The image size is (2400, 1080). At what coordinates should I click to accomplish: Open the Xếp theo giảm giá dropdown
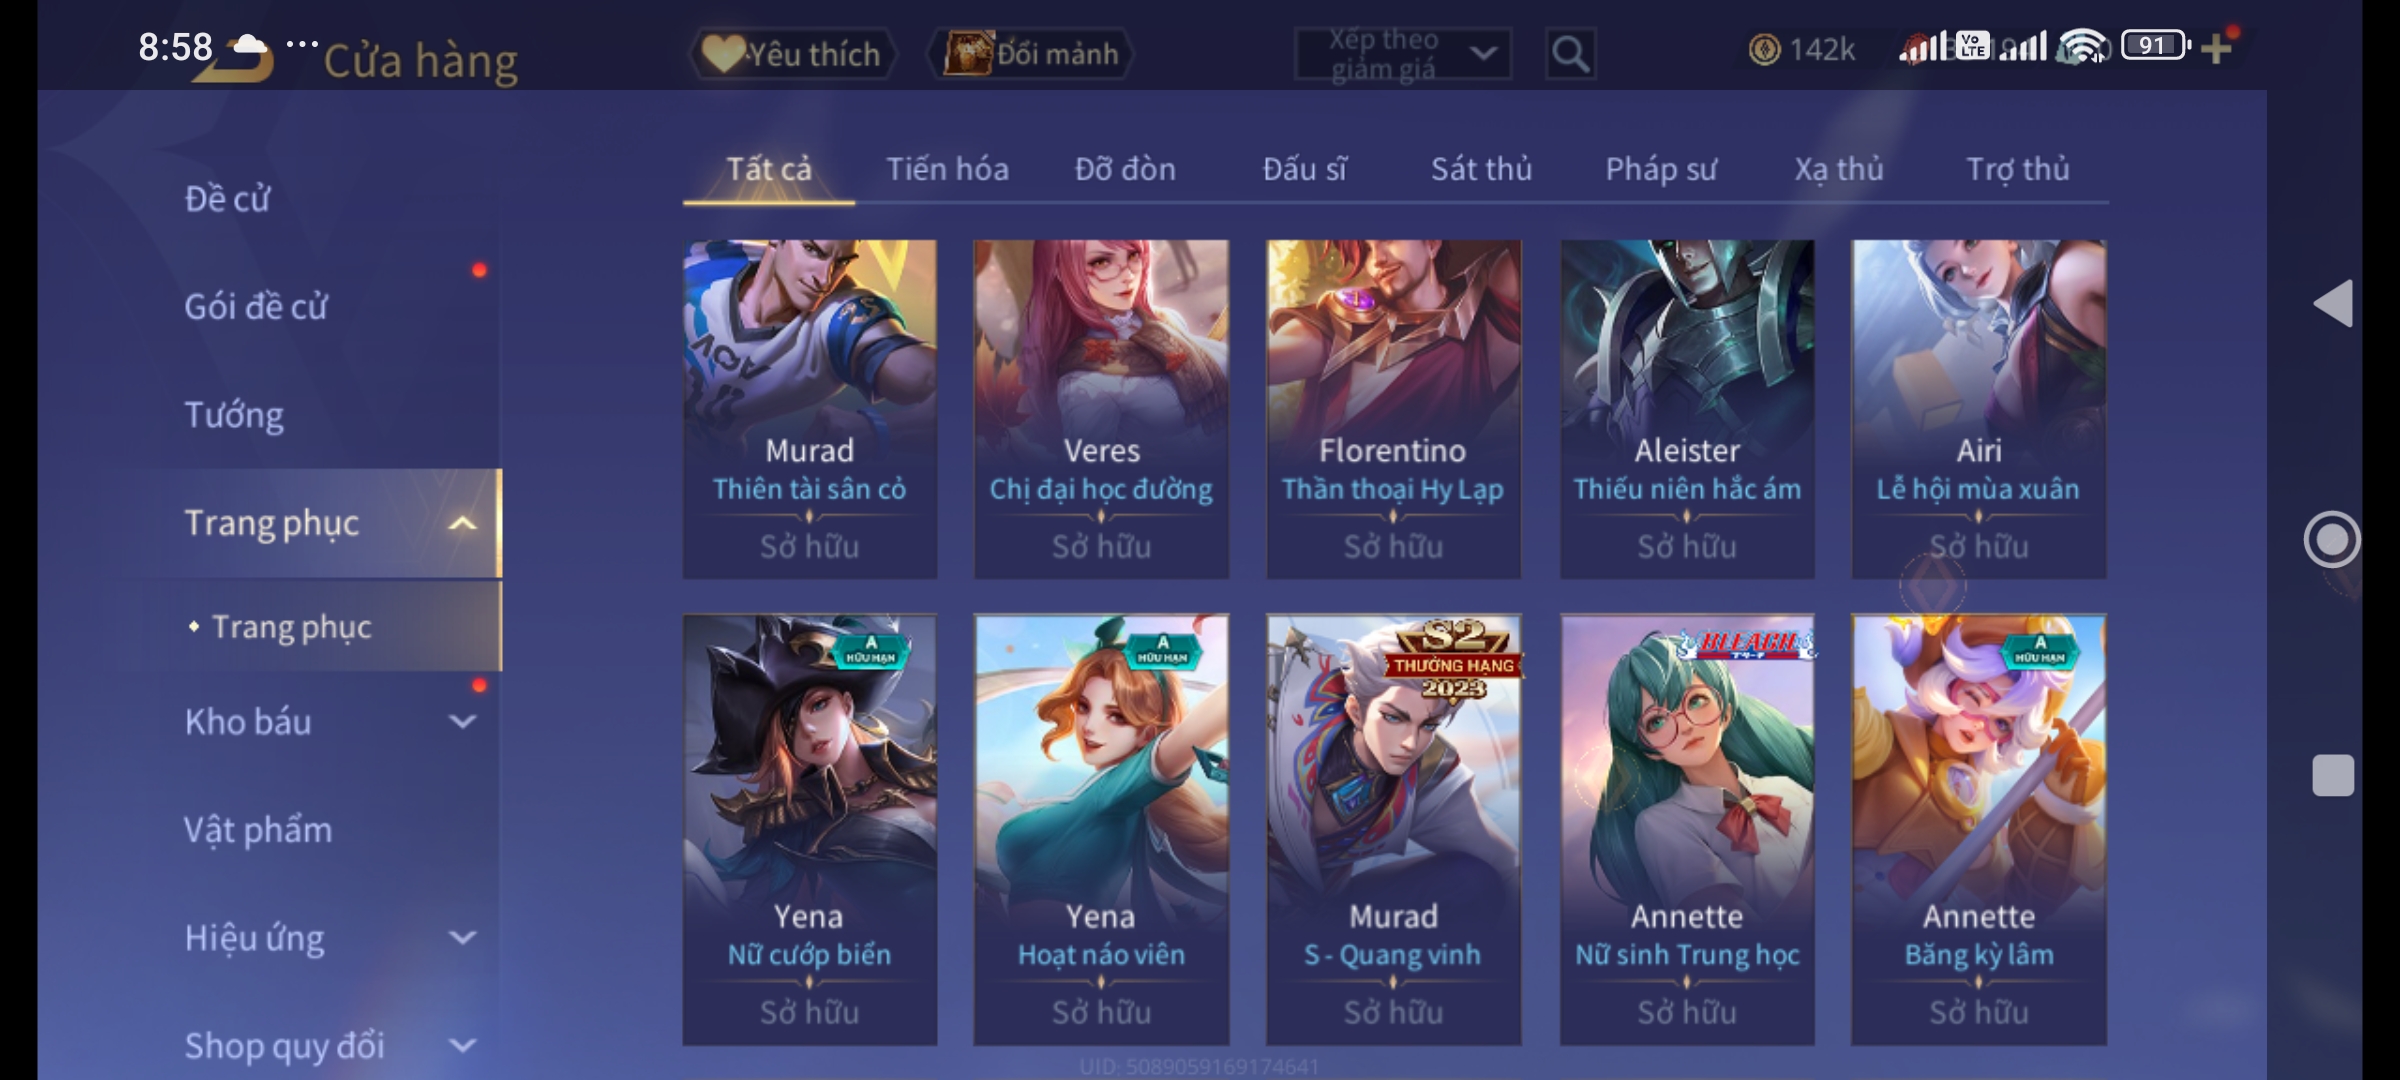(1403, 54)
